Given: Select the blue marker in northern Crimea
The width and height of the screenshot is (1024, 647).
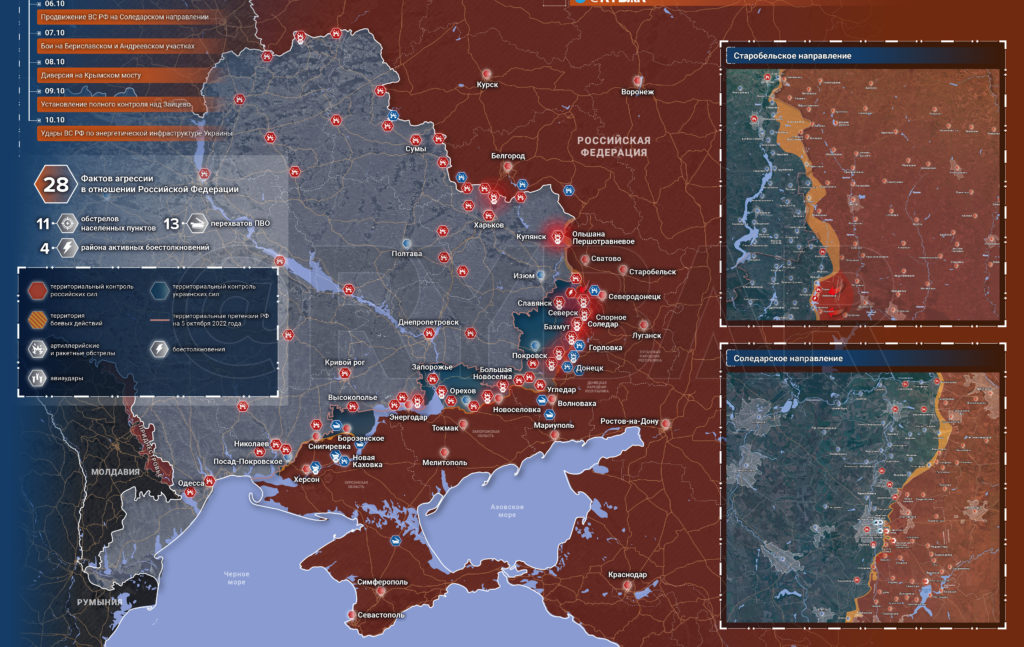Looking at the screenshot, I should 396,541.
